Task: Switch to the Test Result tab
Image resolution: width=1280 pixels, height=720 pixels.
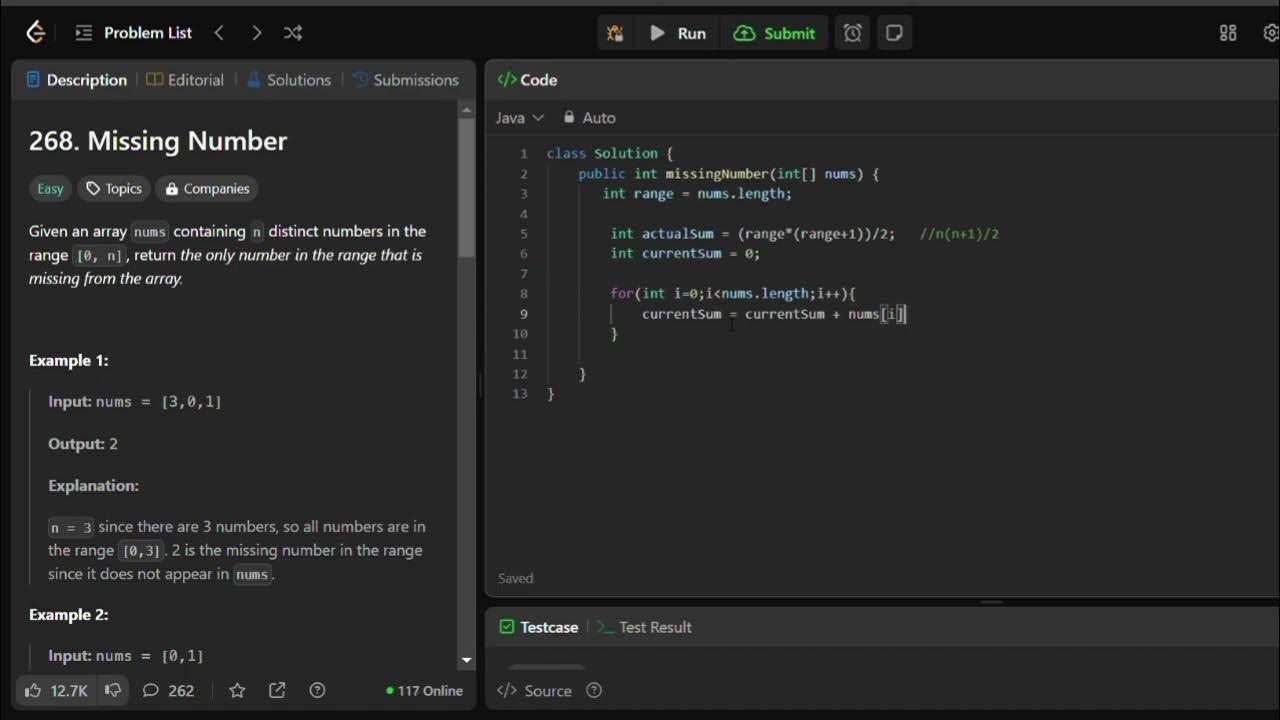Action: click(x=645, y=627)
